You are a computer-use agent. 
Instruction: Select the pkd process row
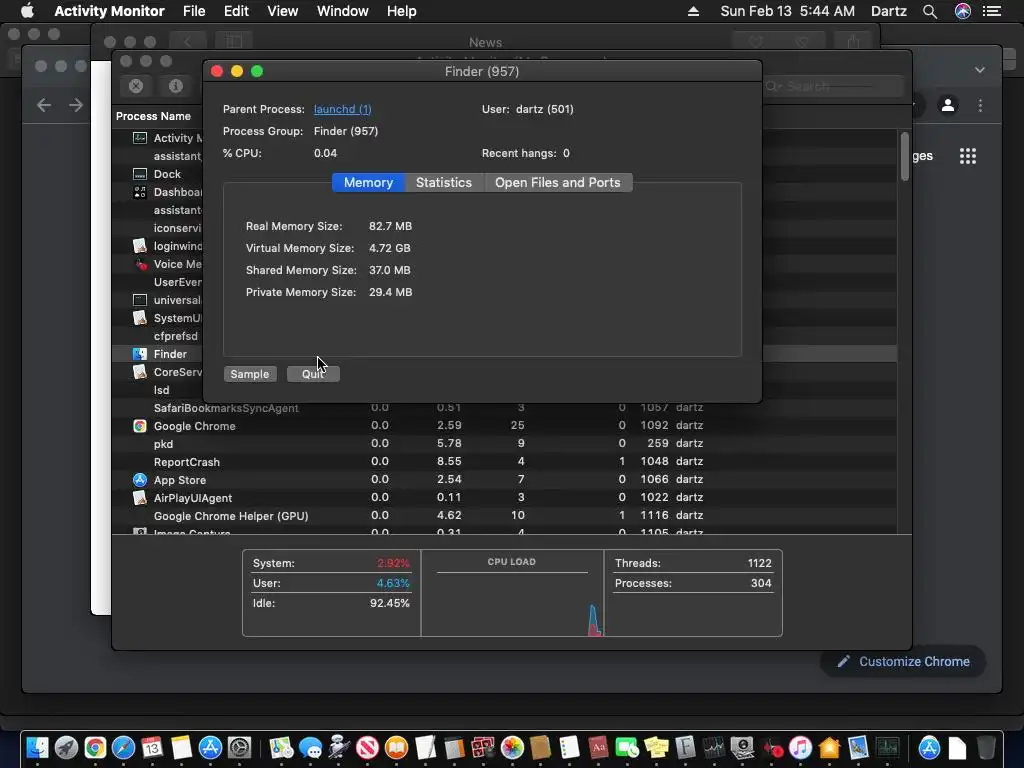pyautogui.click(x=504, y=443)
